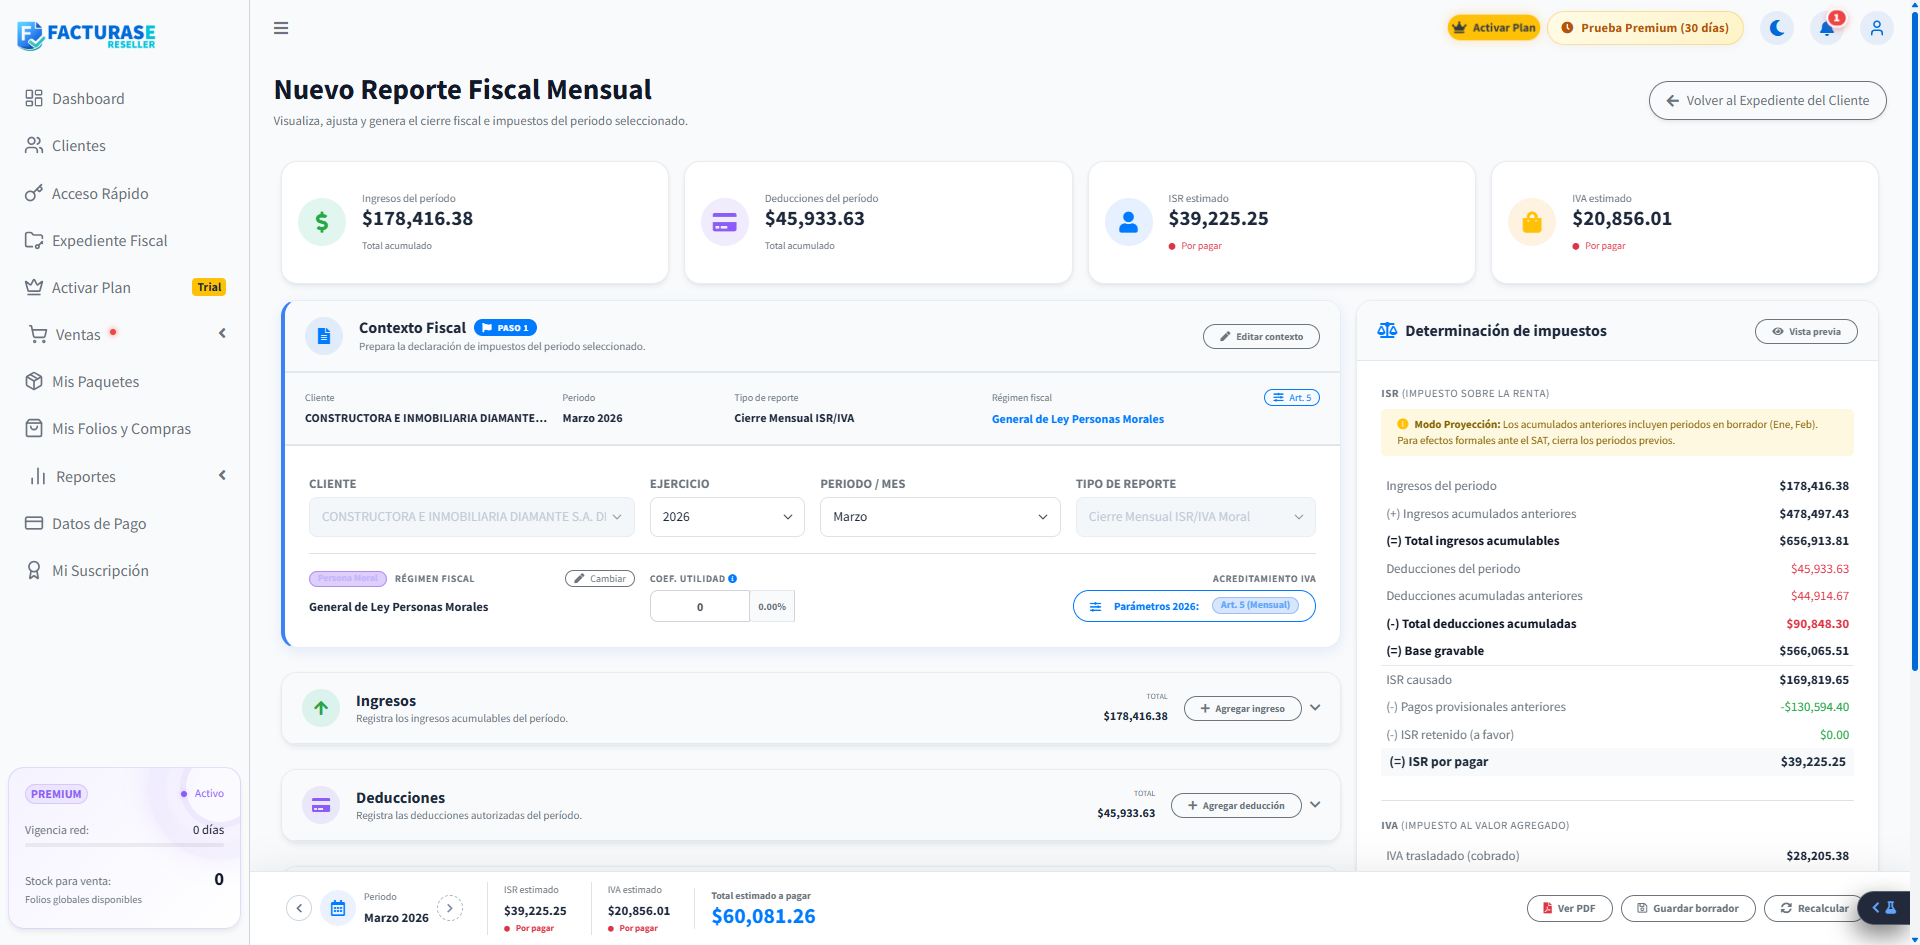
Task: Open the hamburger menu icon
Action: (281, 28)
